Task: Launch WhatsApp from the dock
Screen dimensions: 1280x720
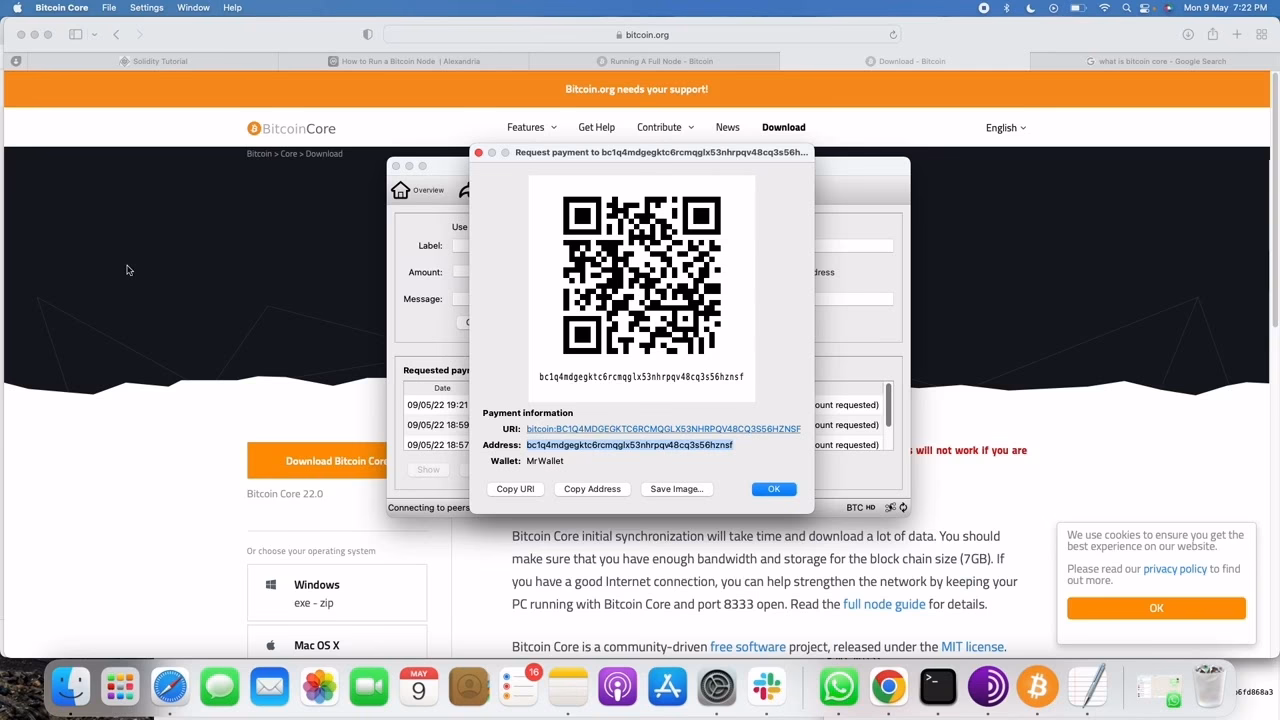Action: pos(838,688)
